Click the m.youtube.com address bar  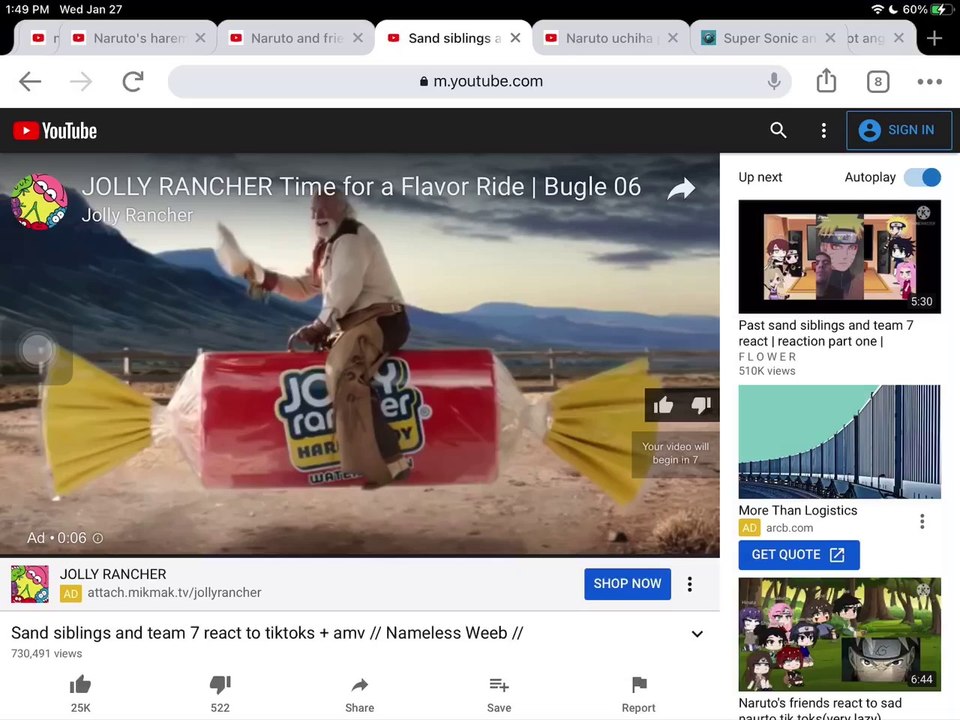point(479,81)
